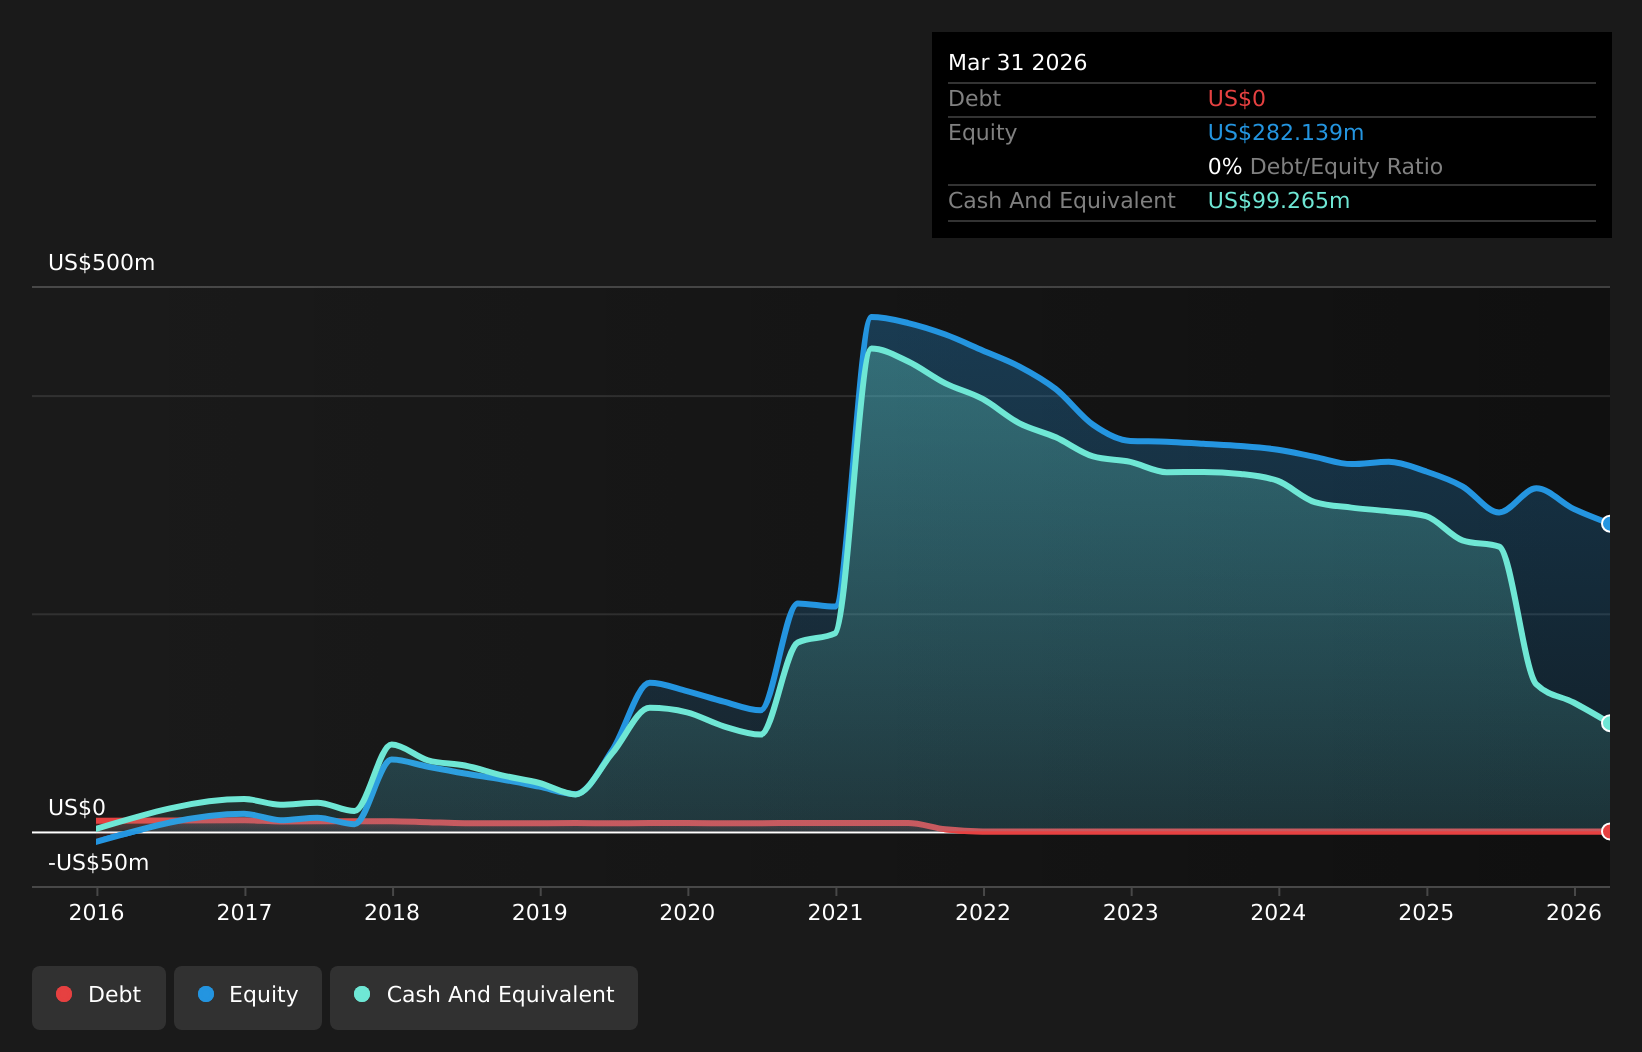Click the 2024 x-axis label
1642x1052 pixels.
[x=1278, y=912]
